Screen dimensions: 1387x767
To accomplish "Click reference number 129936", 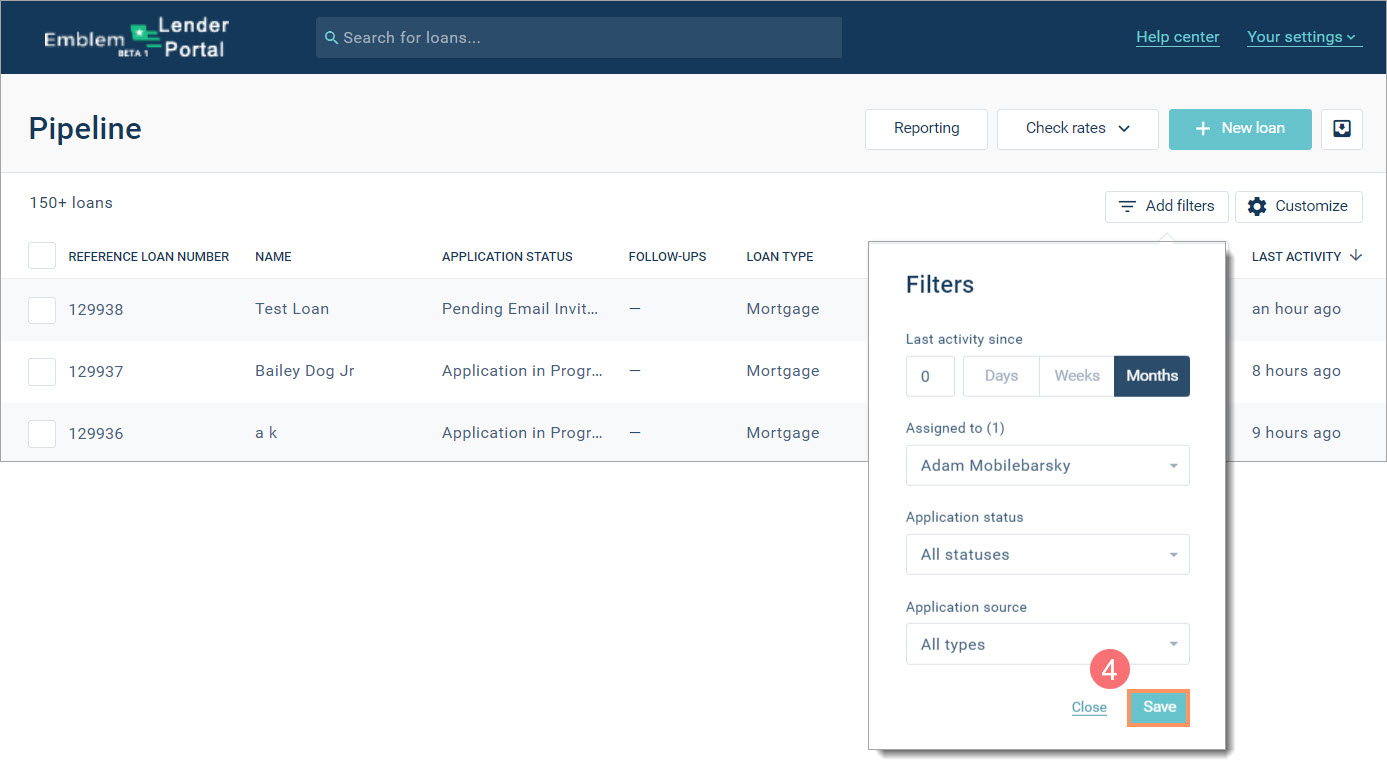I will click(96, 434).
